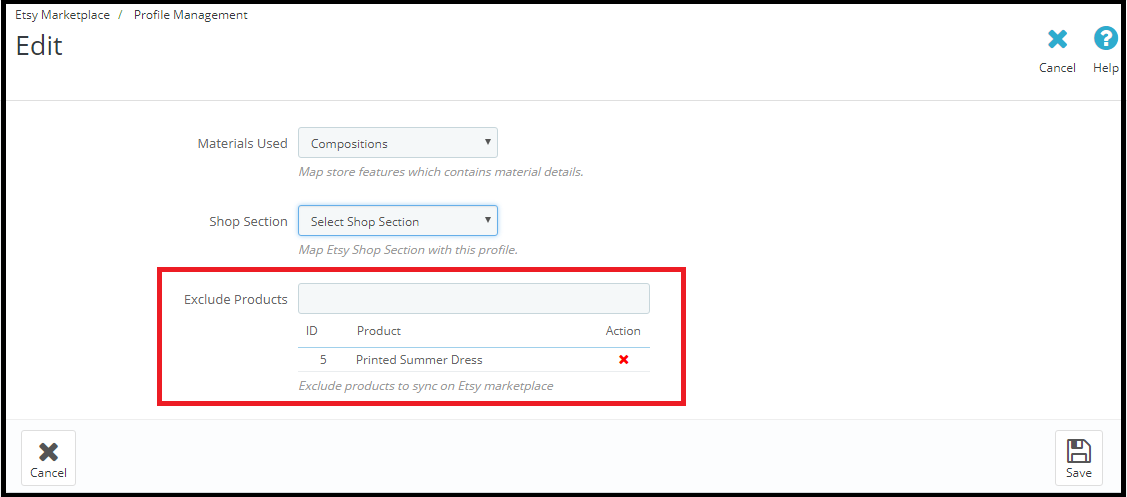Screen dimensions: 1127x497
Task: Expand the Select Shop Section dropdown
Action: [397, 221]
